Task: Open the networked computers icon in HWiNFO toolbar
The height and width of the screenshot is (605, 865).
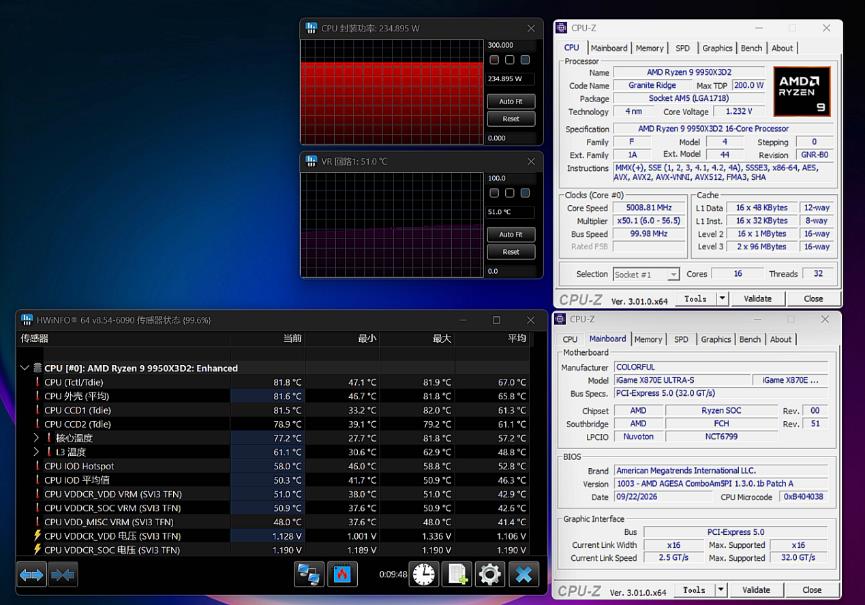Action: tap(309, 575)
